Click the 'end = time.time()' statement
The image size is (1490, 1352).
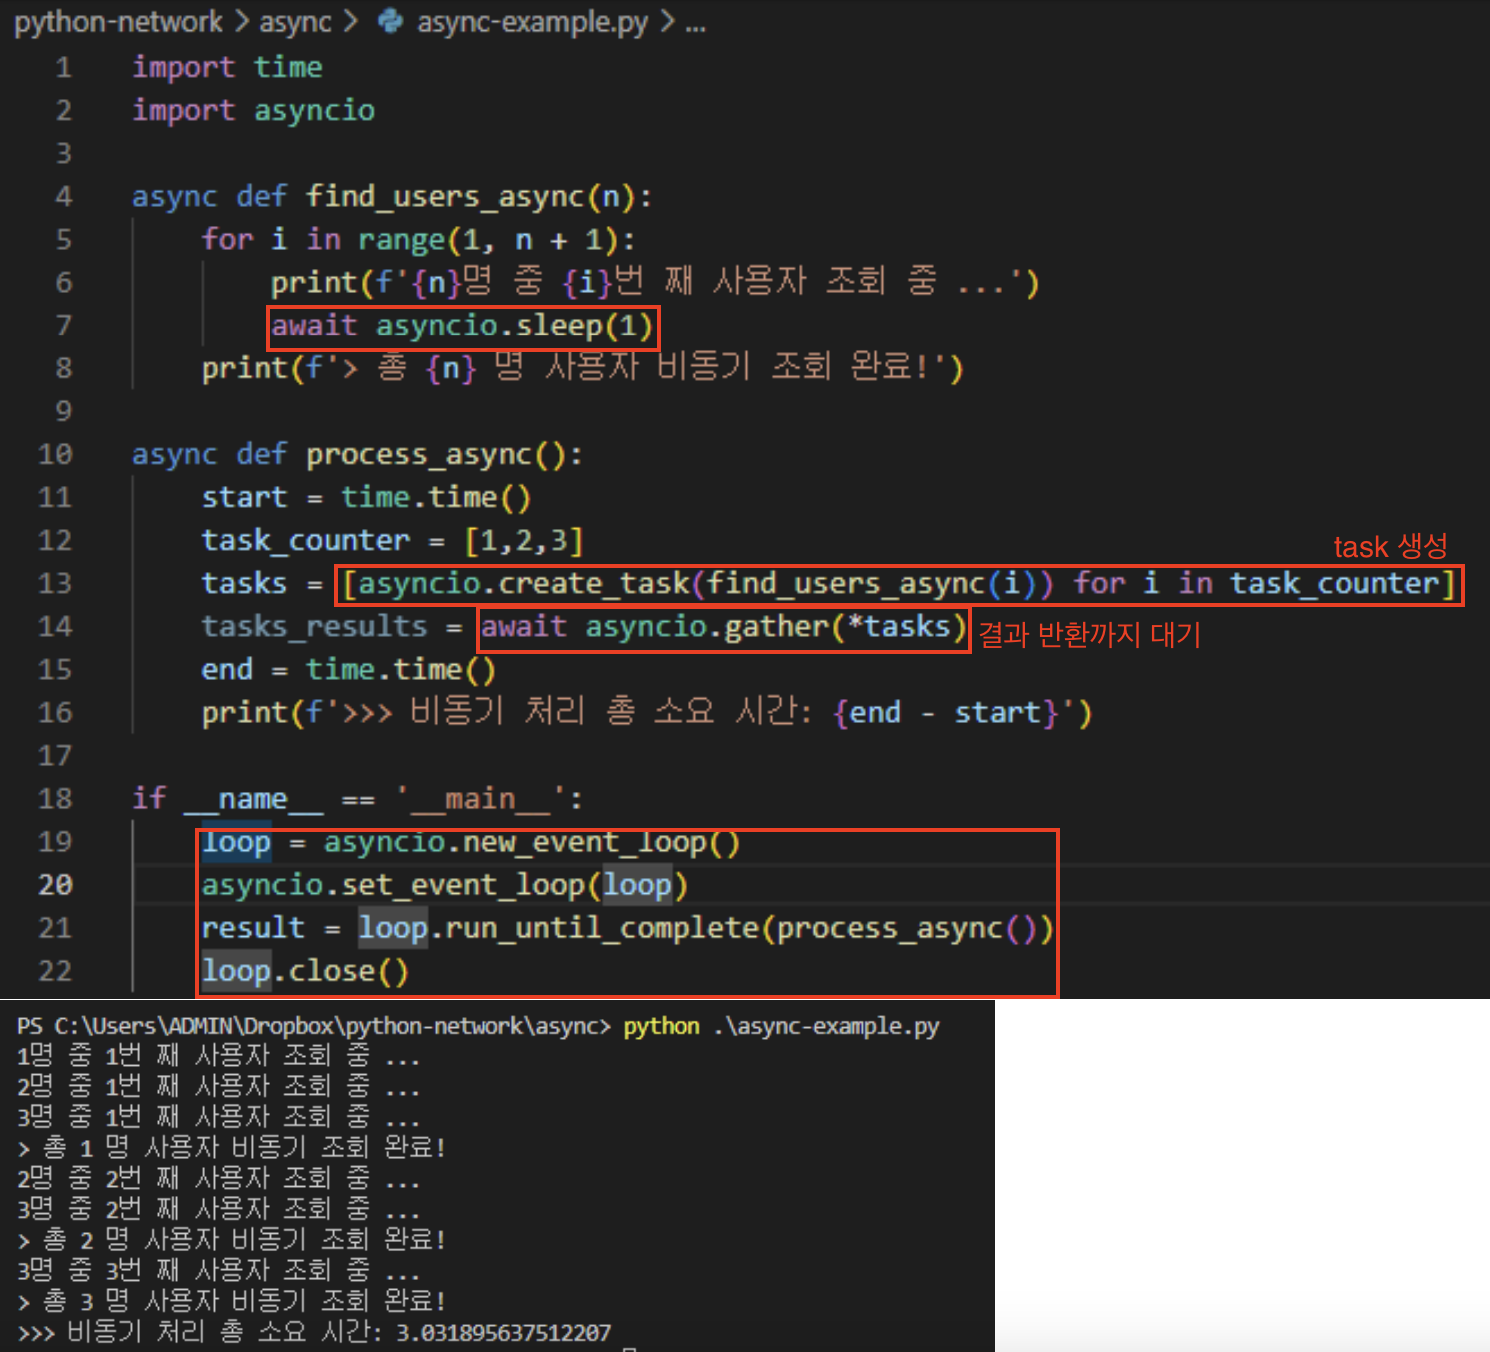tap(349, 669)
